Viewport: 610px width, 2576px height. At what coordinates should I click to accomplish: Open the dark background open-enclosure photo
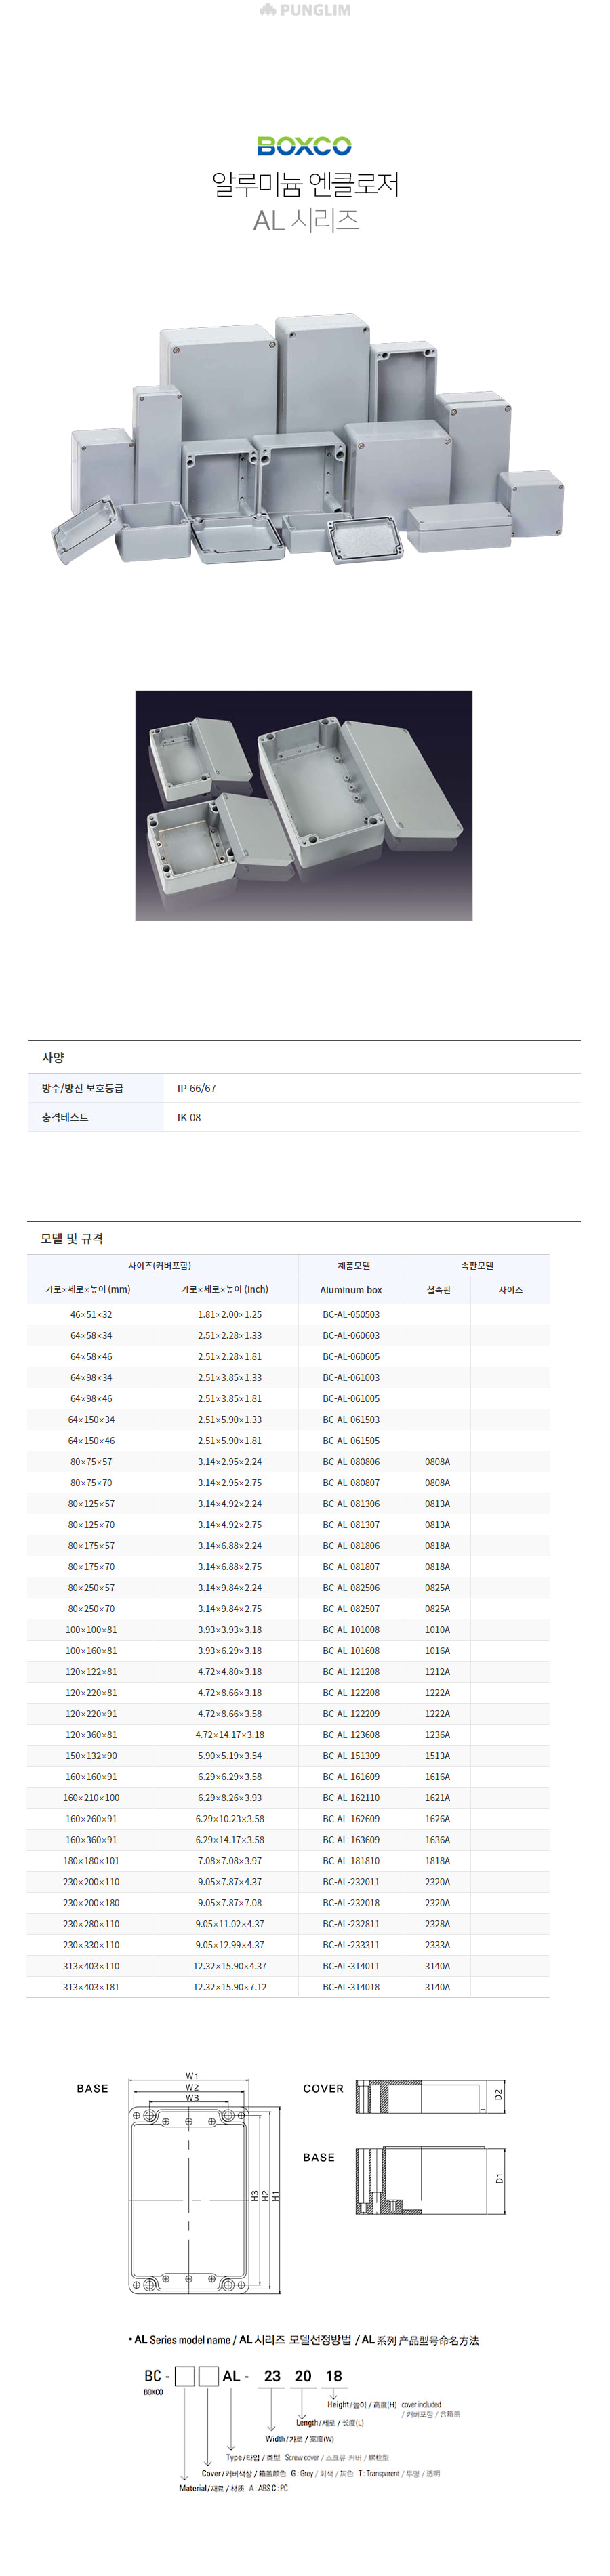tap(304, 805)
